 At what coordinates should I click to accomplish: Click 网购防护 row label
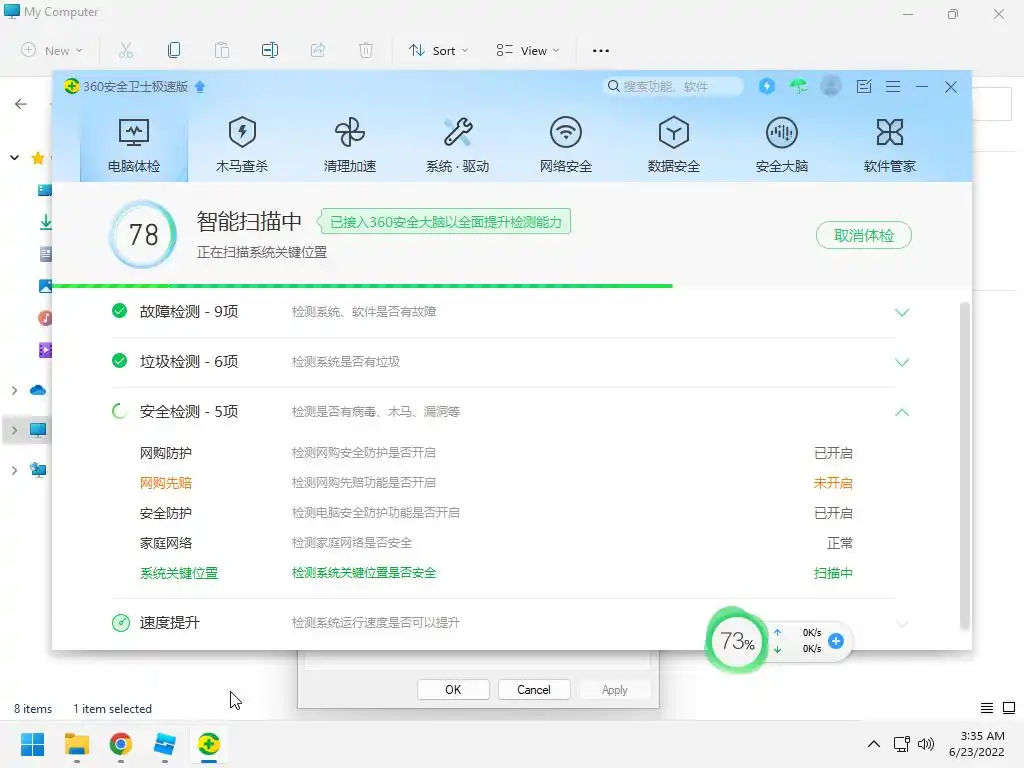click(x=166, y=453)
